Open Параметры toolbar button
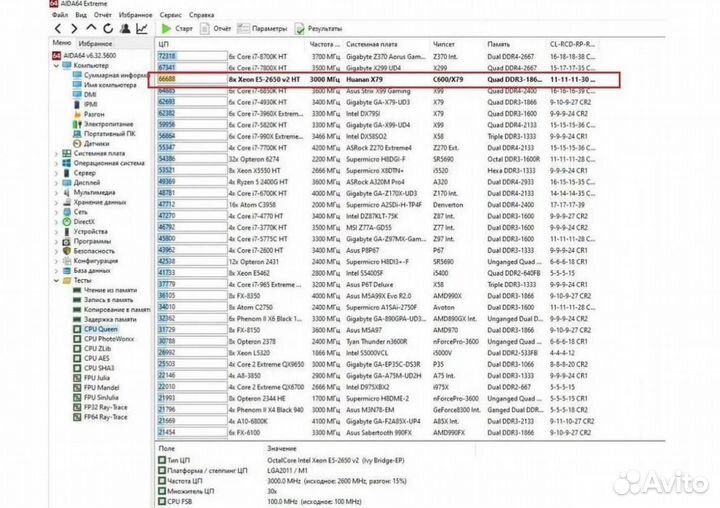Viewport: 720px width, 508px height. pos(262,28)
